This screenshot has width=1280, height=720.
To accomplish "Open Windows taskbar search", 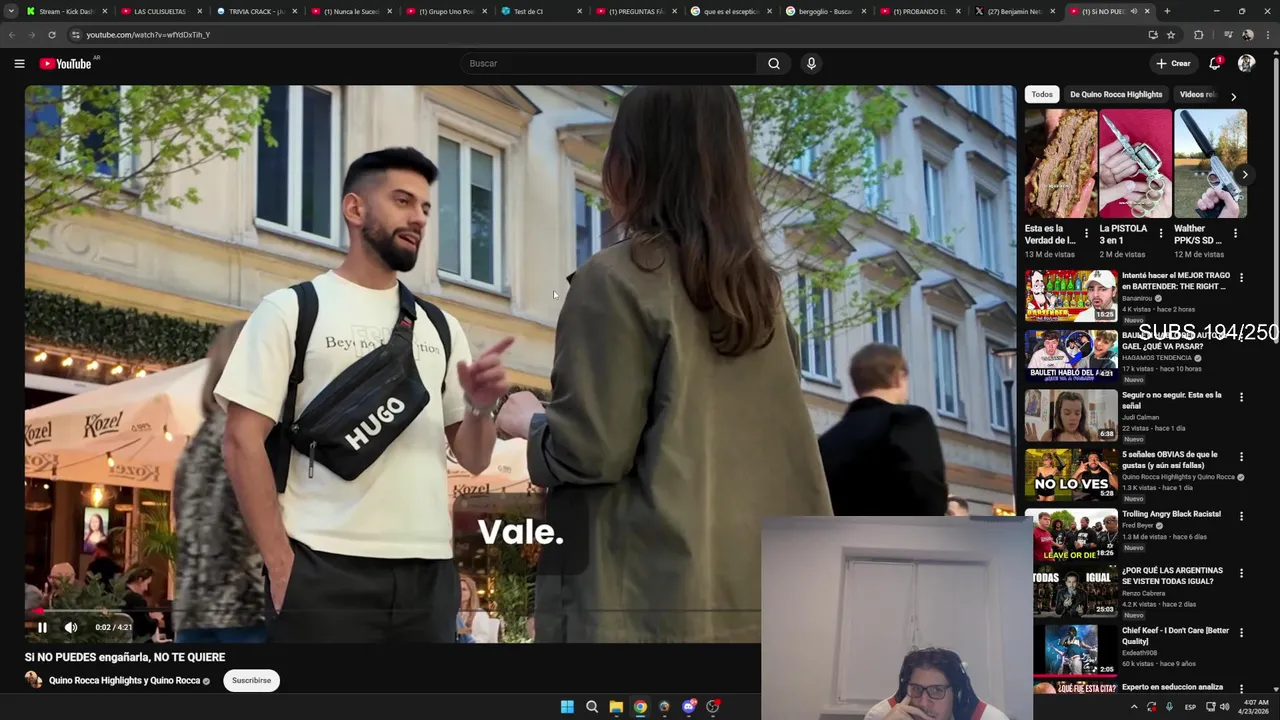I will tap(592, 707).
